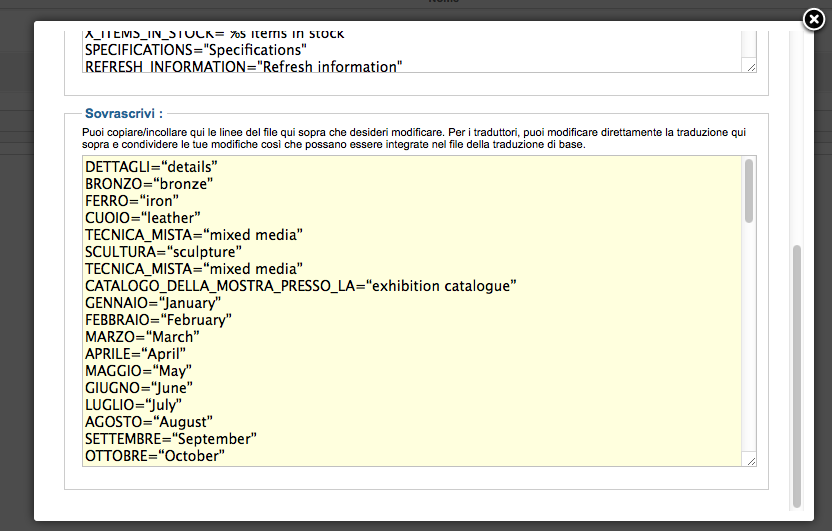The height and width of the screenshot is (531, 832).
Task: Click the resize handle of the Sovrascrivi textarea
Action: [751, 461]
